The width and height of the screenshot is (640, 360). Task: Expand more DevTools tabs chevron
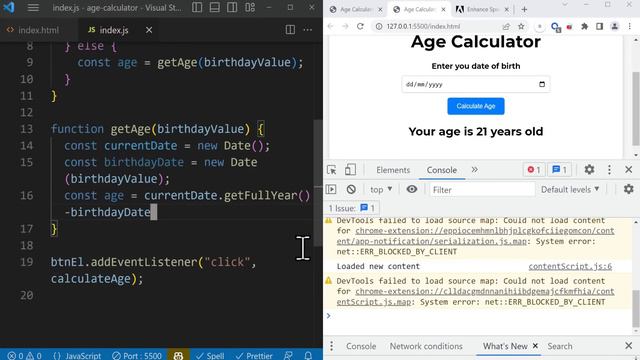point(474,169)
